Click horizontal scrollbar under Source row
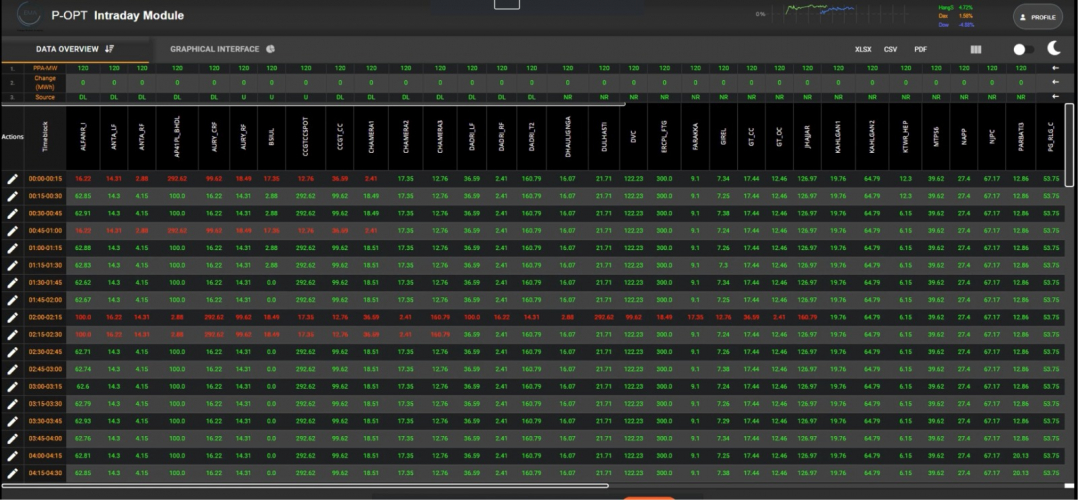The width and height of the screenshot is (1078, 500). click(313, 105)
